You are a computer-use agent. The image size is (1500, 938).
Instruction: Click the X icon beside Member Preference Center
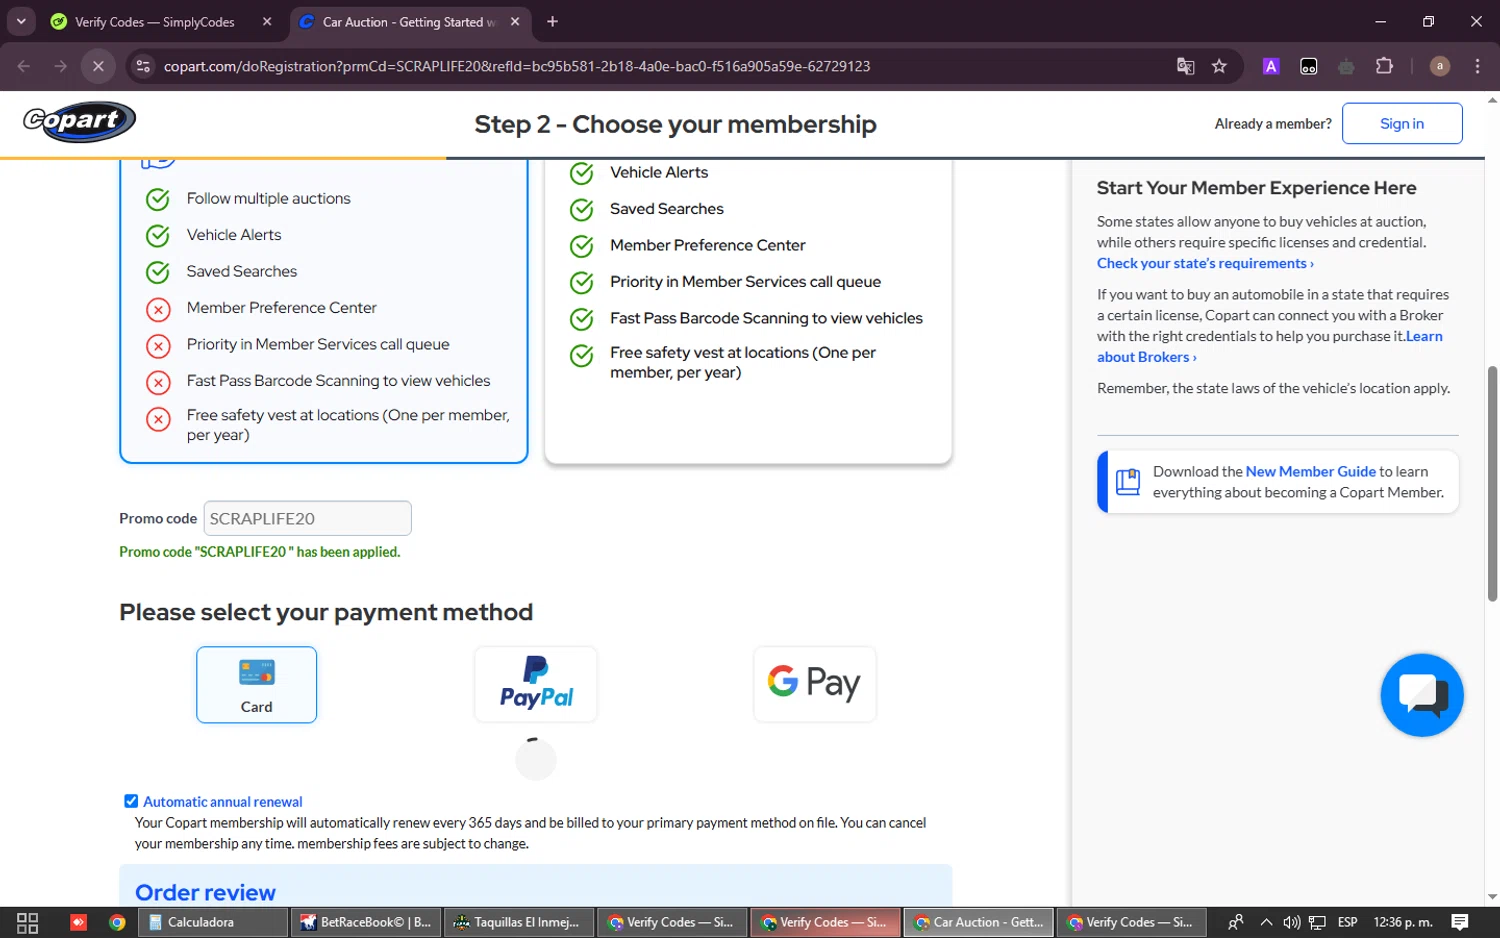tap(158, 309)
